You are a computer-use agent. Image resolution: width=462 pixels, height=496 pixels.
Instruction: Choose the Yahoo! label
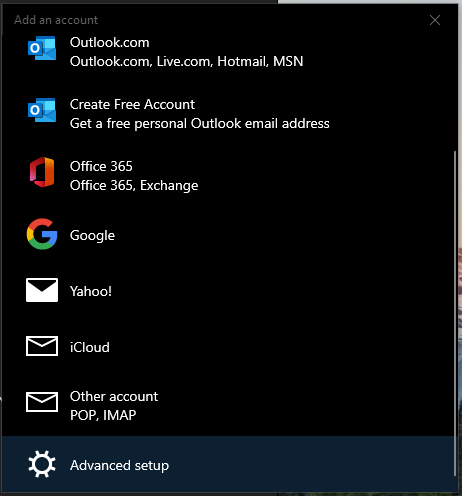point(91,291)
